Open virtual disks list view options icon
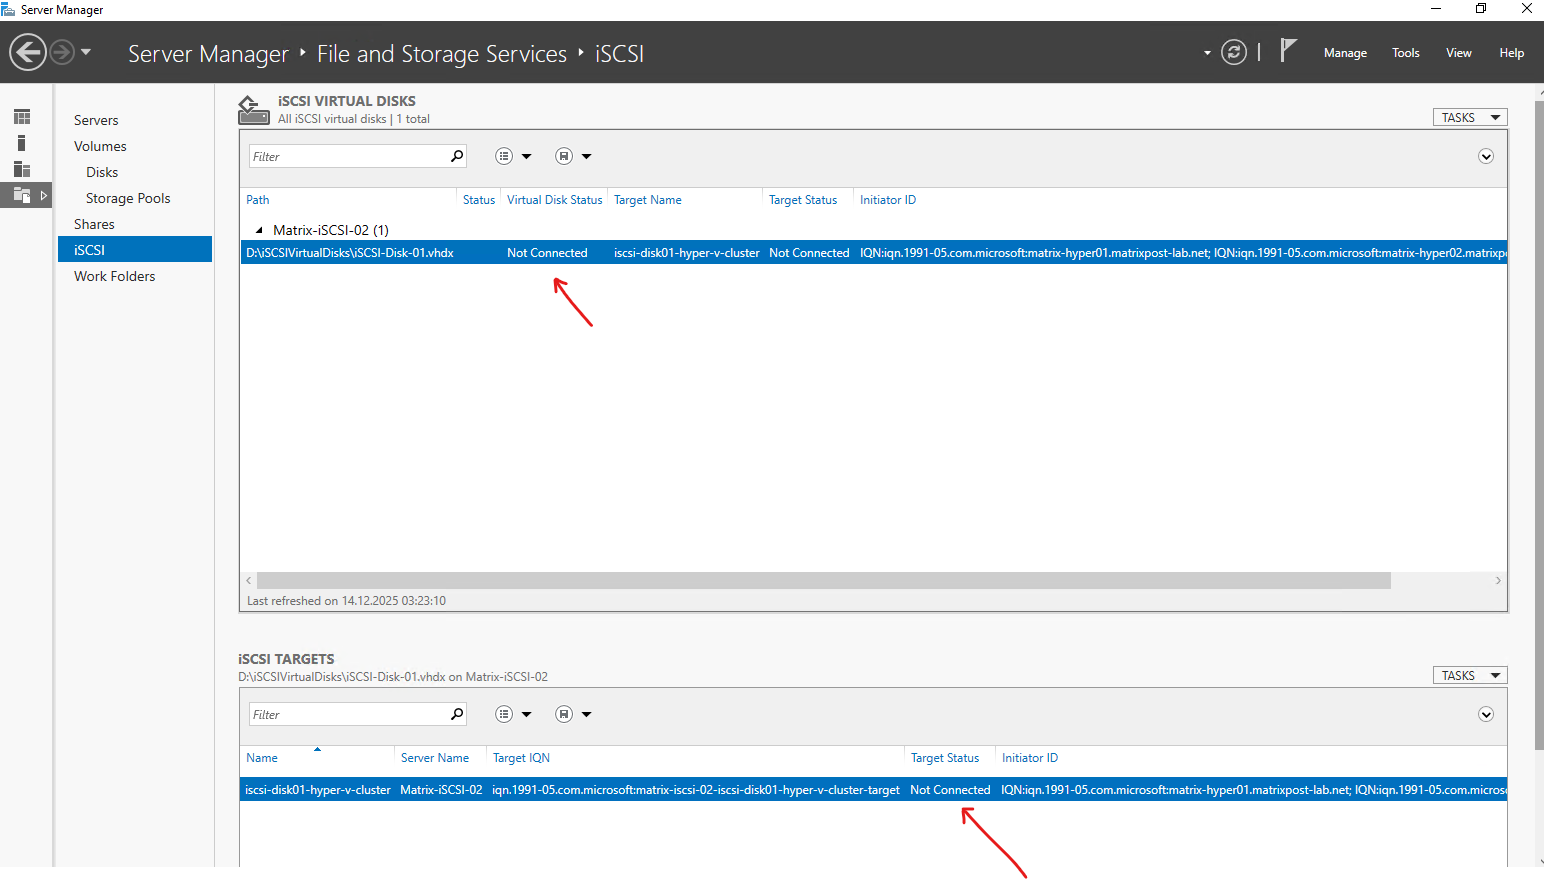1544x879 pixels. click(504, 156)
